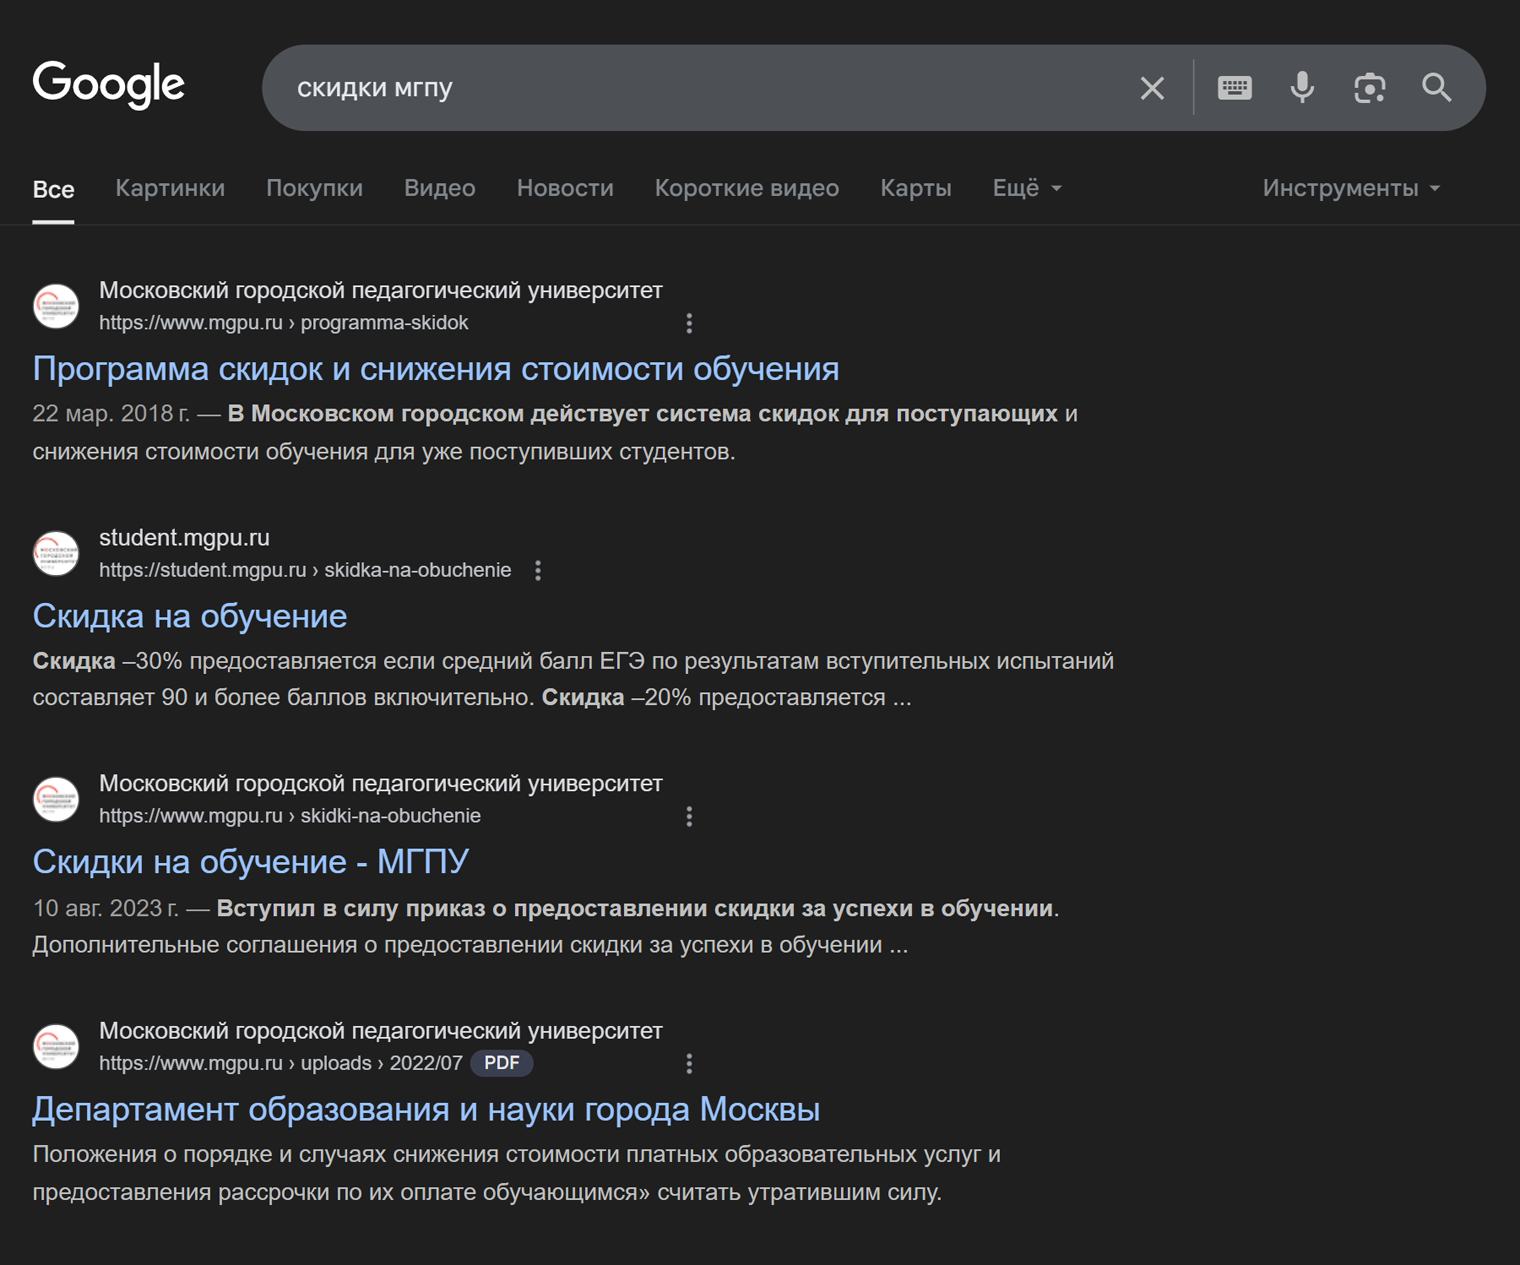Click the URL www.mgpu.ru › skidki-na-obuchenie
This screenshot has height=1265, width=1520.
tap(290, 816)
